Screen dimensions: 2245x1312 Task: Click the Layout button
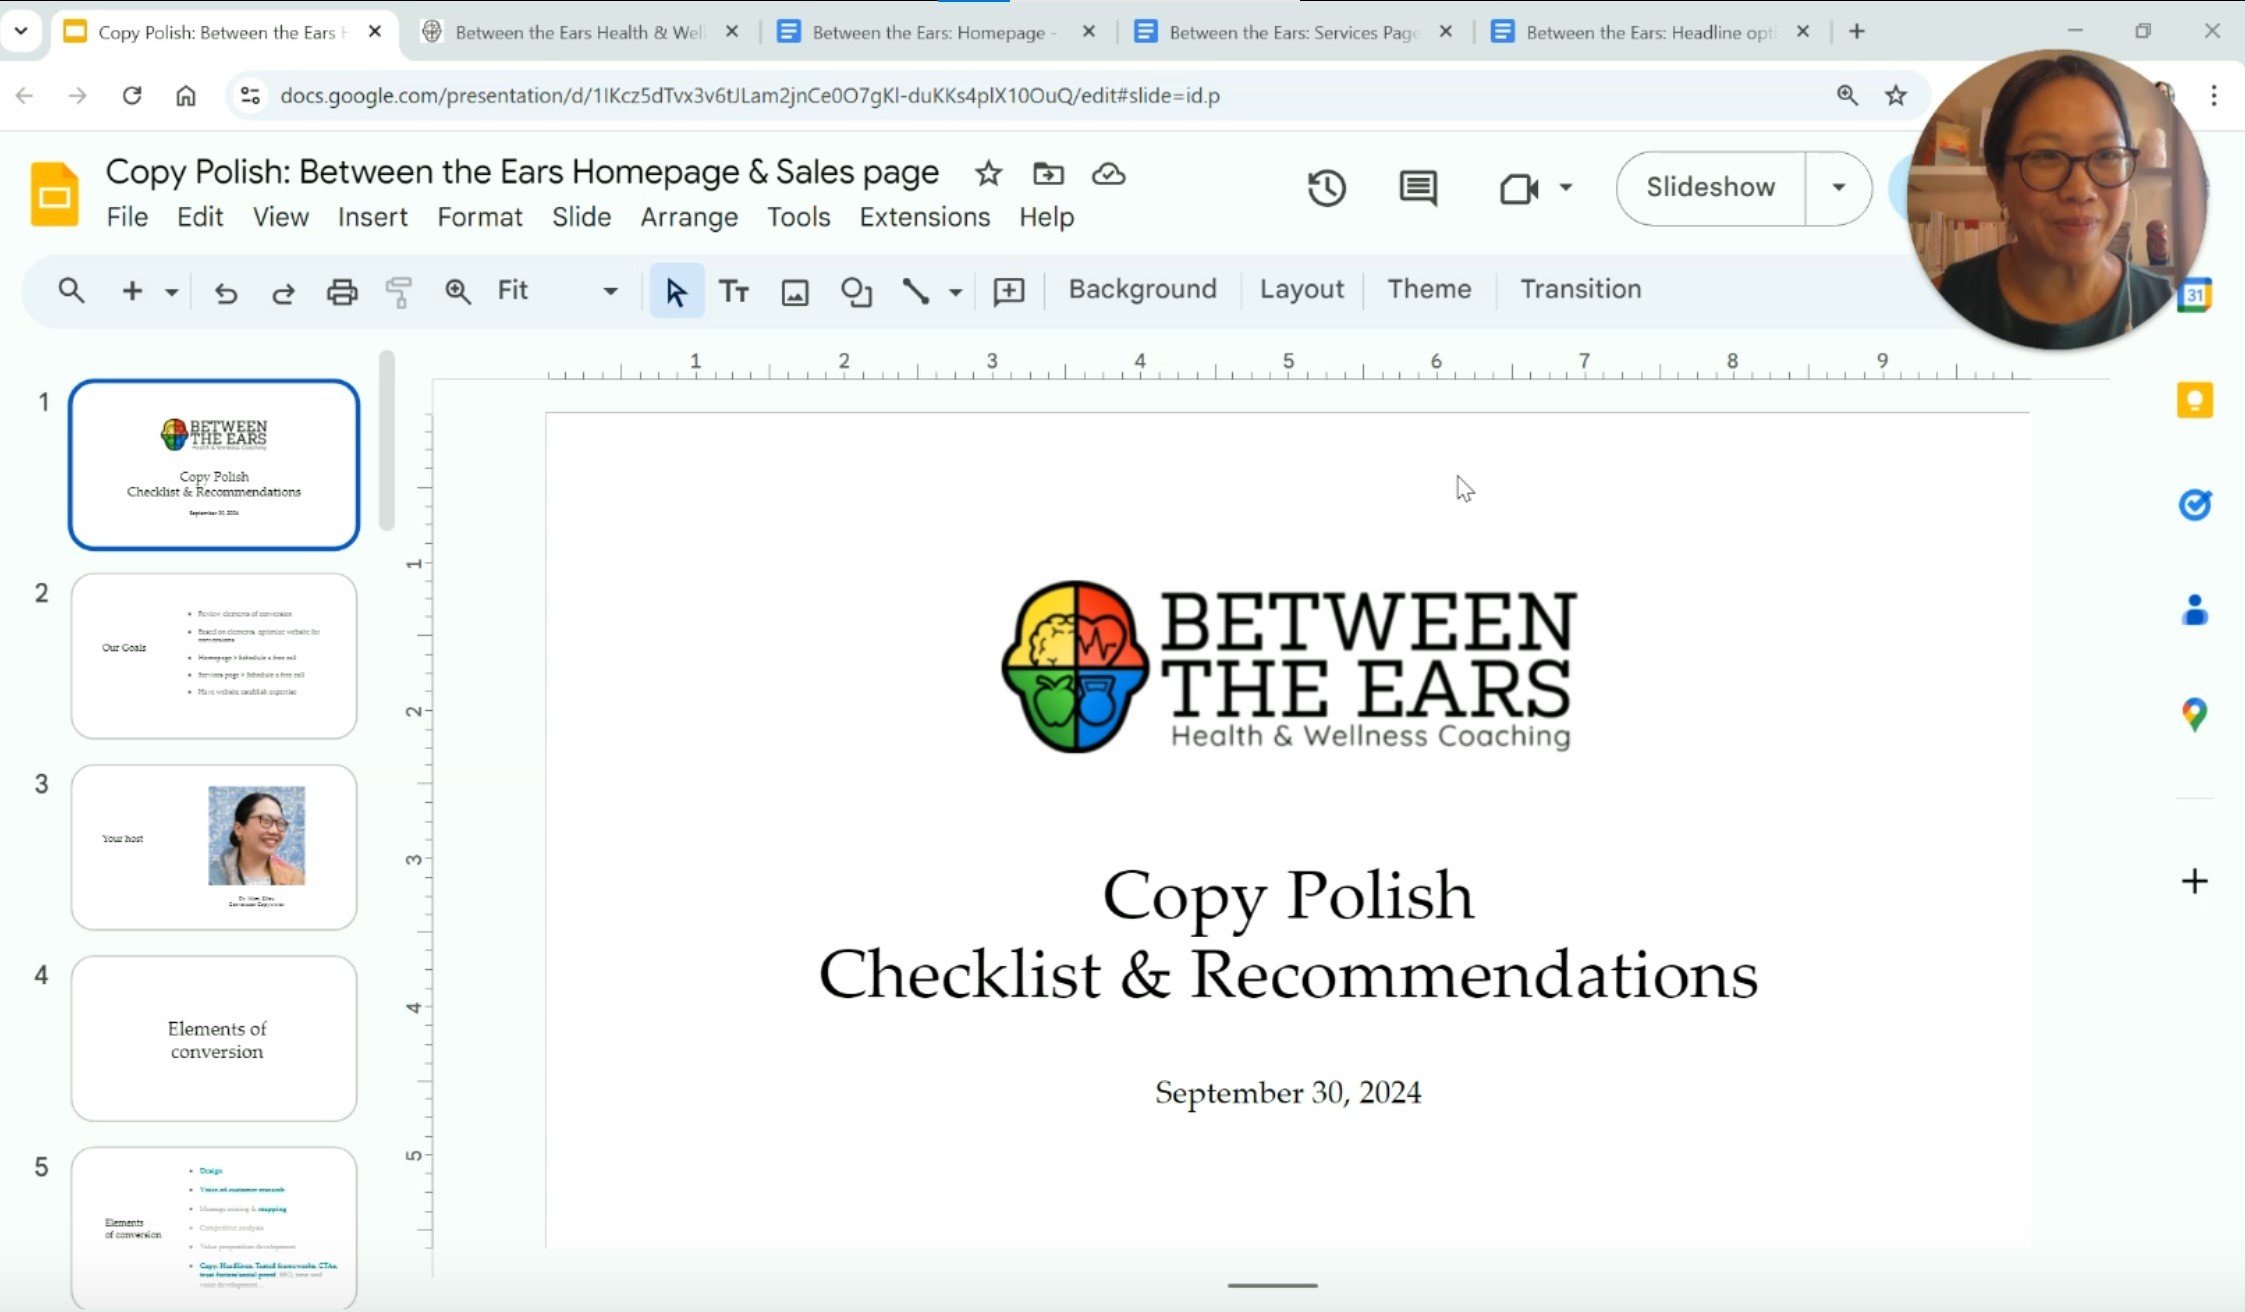coord(1302,289)
